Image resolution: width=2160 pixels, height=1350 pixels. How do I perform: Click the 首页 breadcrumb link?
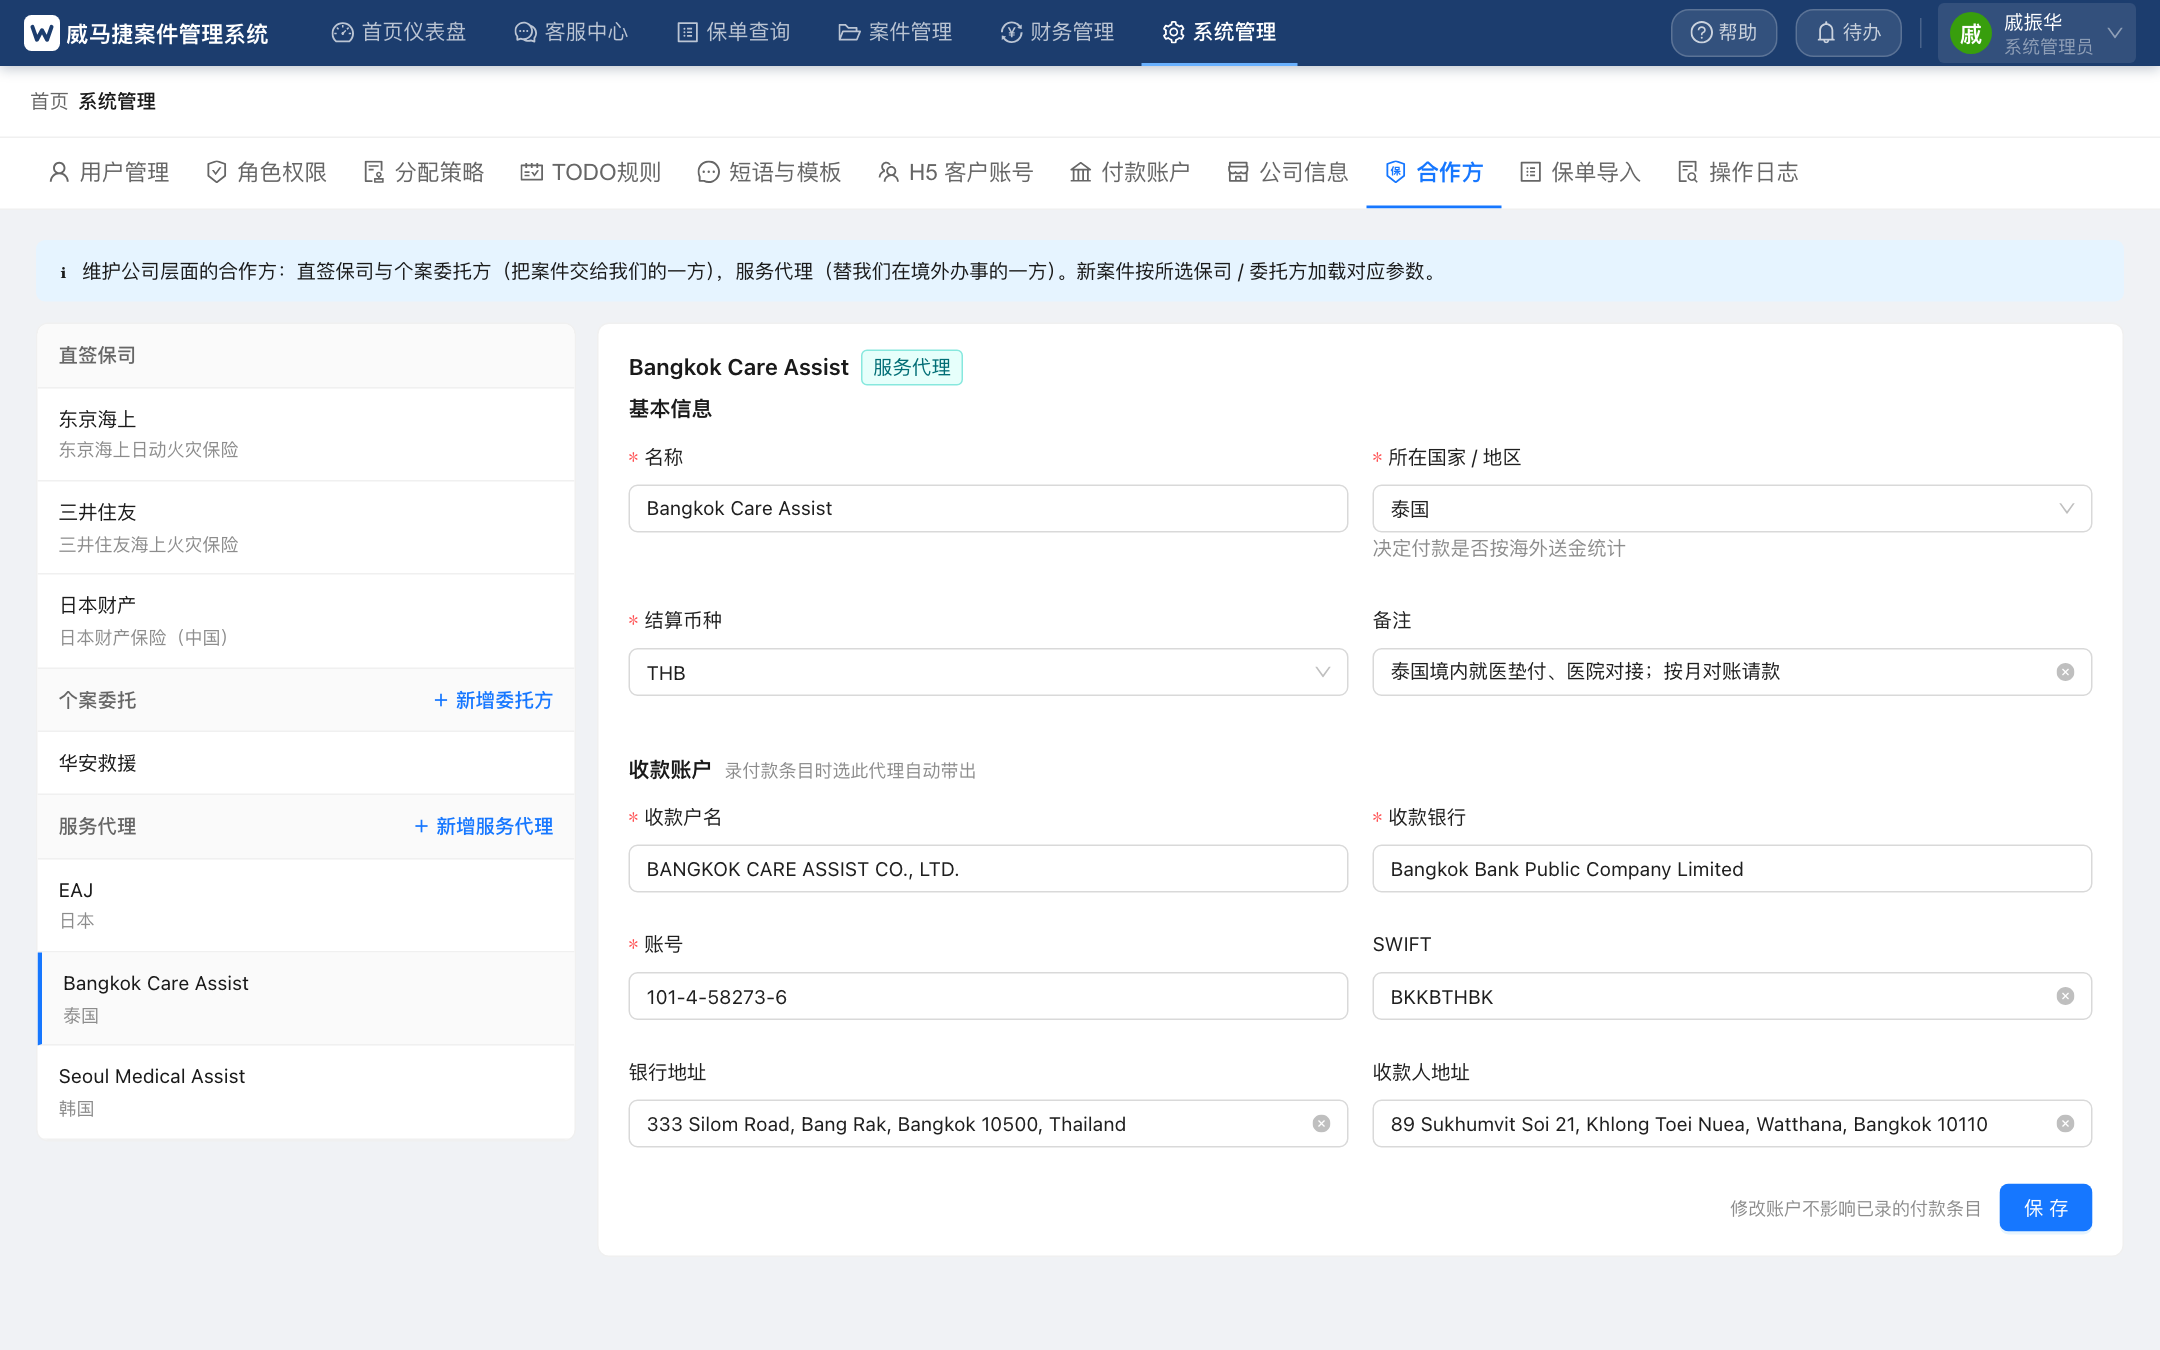(x=49, y=101)
